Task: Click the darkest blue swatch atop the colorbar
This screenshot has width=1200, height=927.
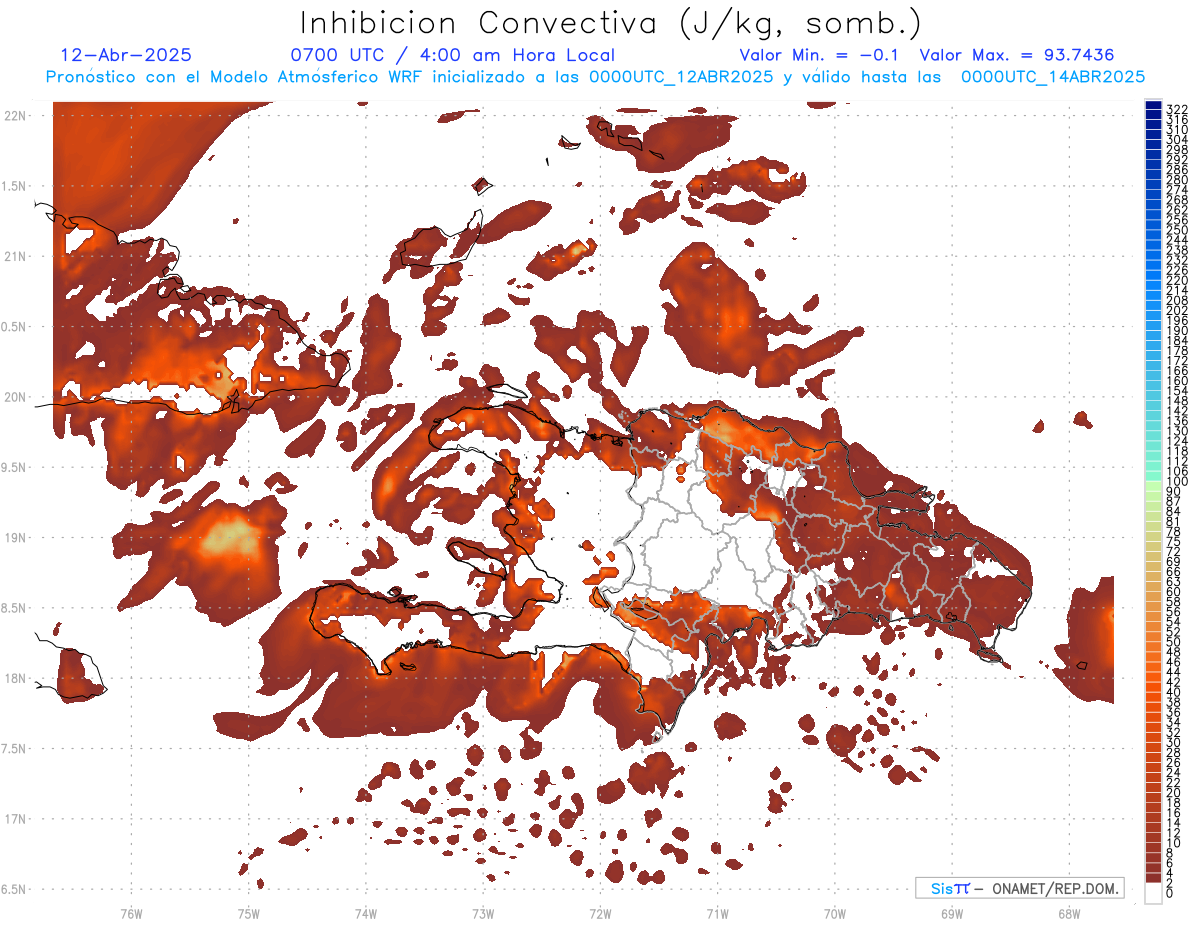Action: click(x=1154, y=106)
